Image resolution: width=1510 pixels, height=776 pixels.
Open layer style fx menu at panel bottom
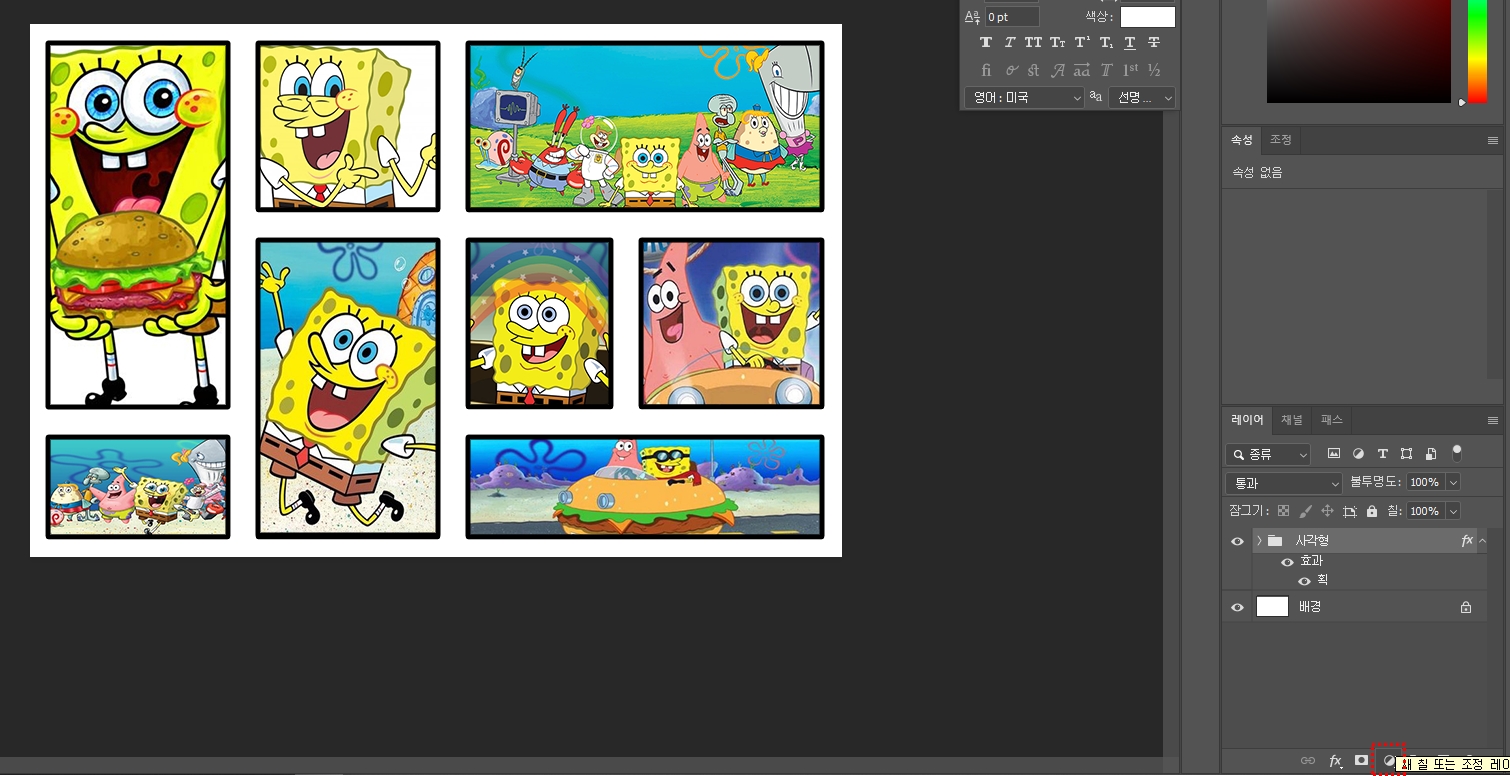(1335, 761)
